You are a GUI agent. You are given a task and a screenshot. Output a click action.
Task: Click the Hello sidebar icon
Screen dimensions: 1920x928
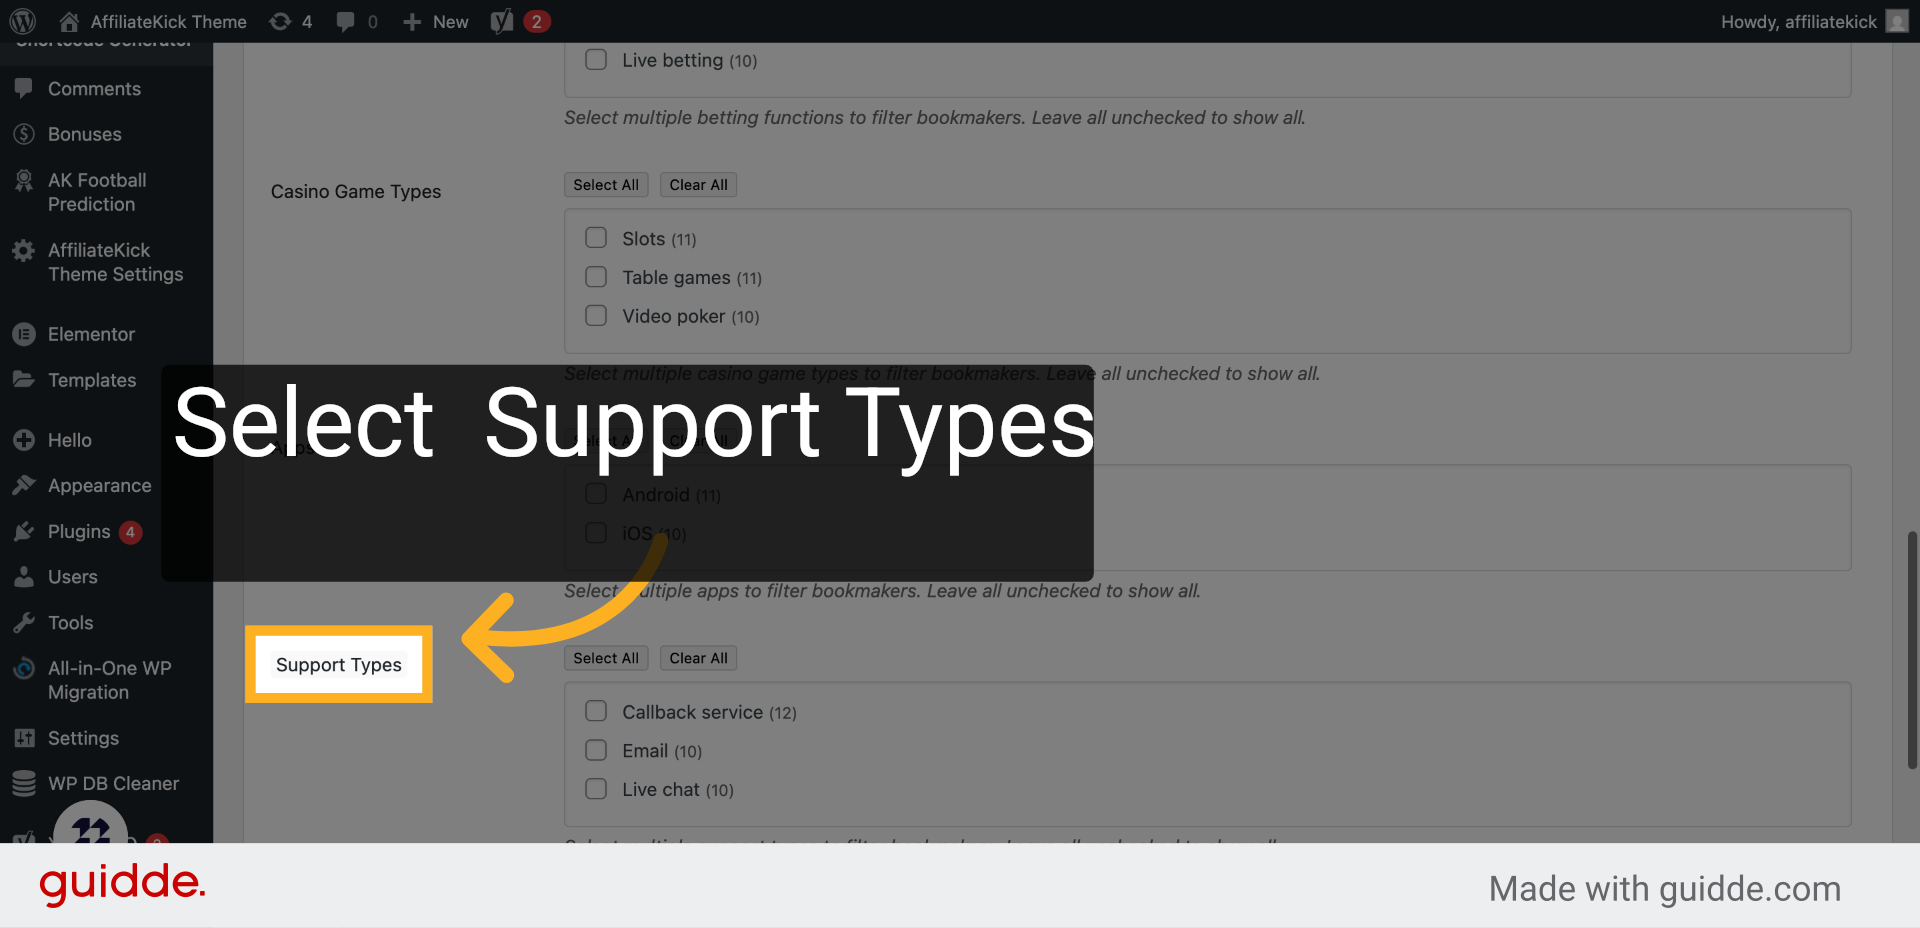(24, 440)
